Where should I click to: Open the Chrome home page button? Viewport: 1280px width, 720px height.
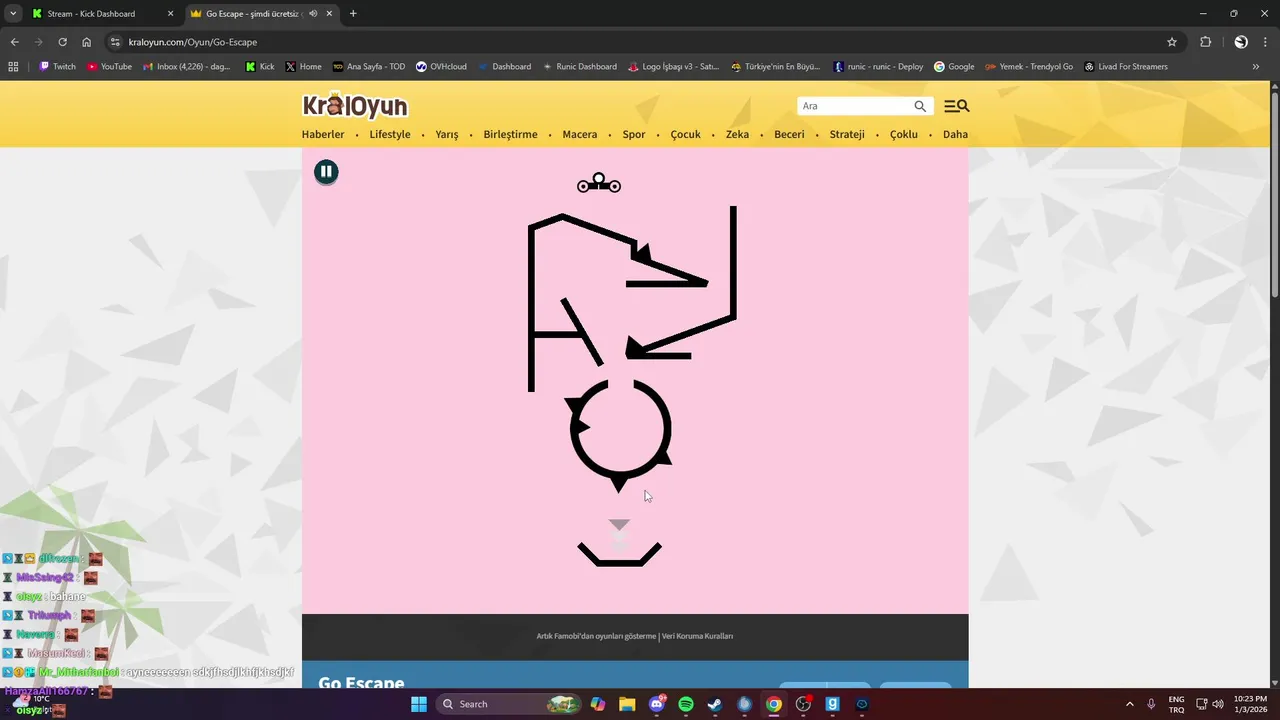coord(87,42)
